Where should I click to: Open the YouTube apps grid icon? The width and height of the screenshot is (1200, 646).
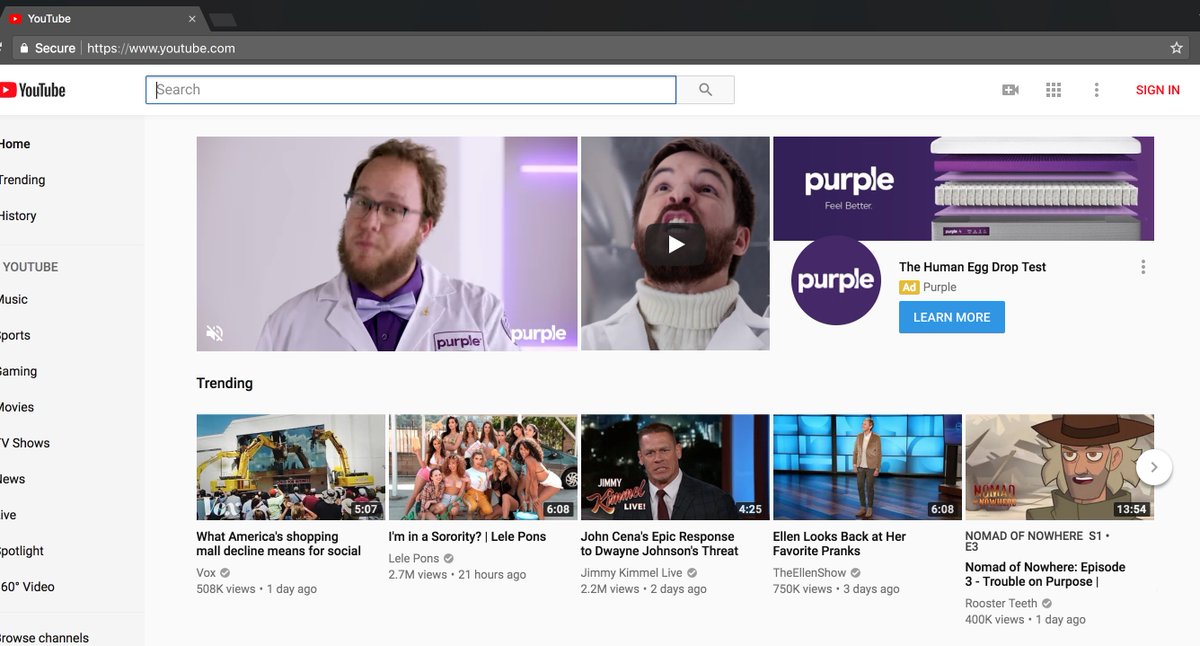click(x=1053, y=90)
